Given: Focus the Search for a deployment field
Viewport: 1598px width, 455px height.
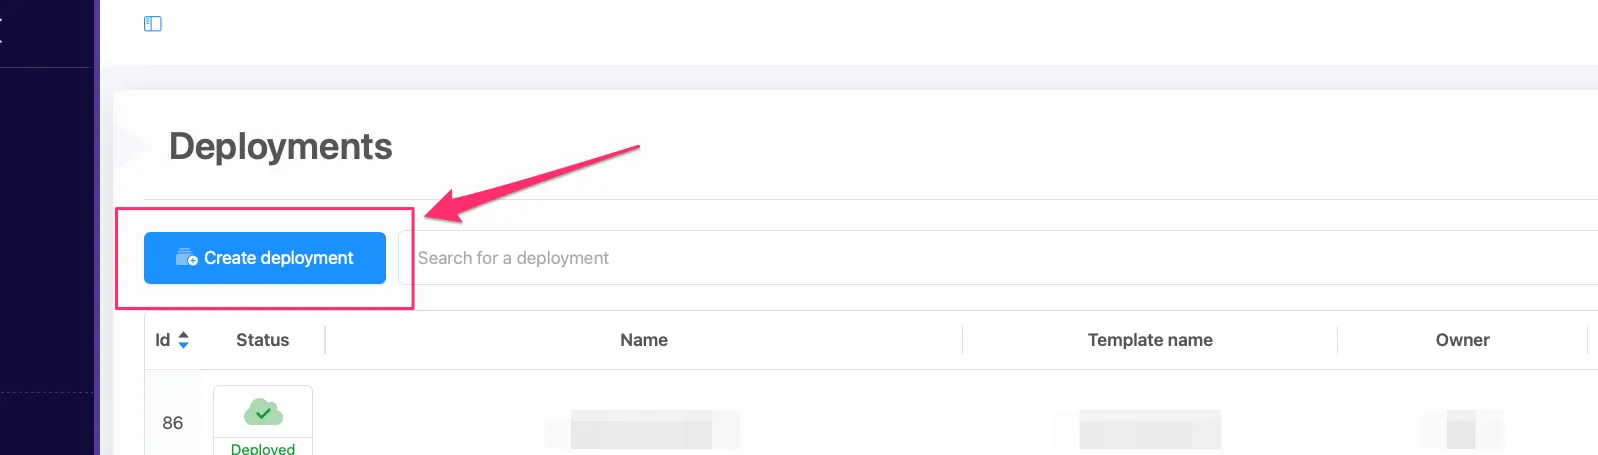Looking at the screenshot, I should point(1000,258).
